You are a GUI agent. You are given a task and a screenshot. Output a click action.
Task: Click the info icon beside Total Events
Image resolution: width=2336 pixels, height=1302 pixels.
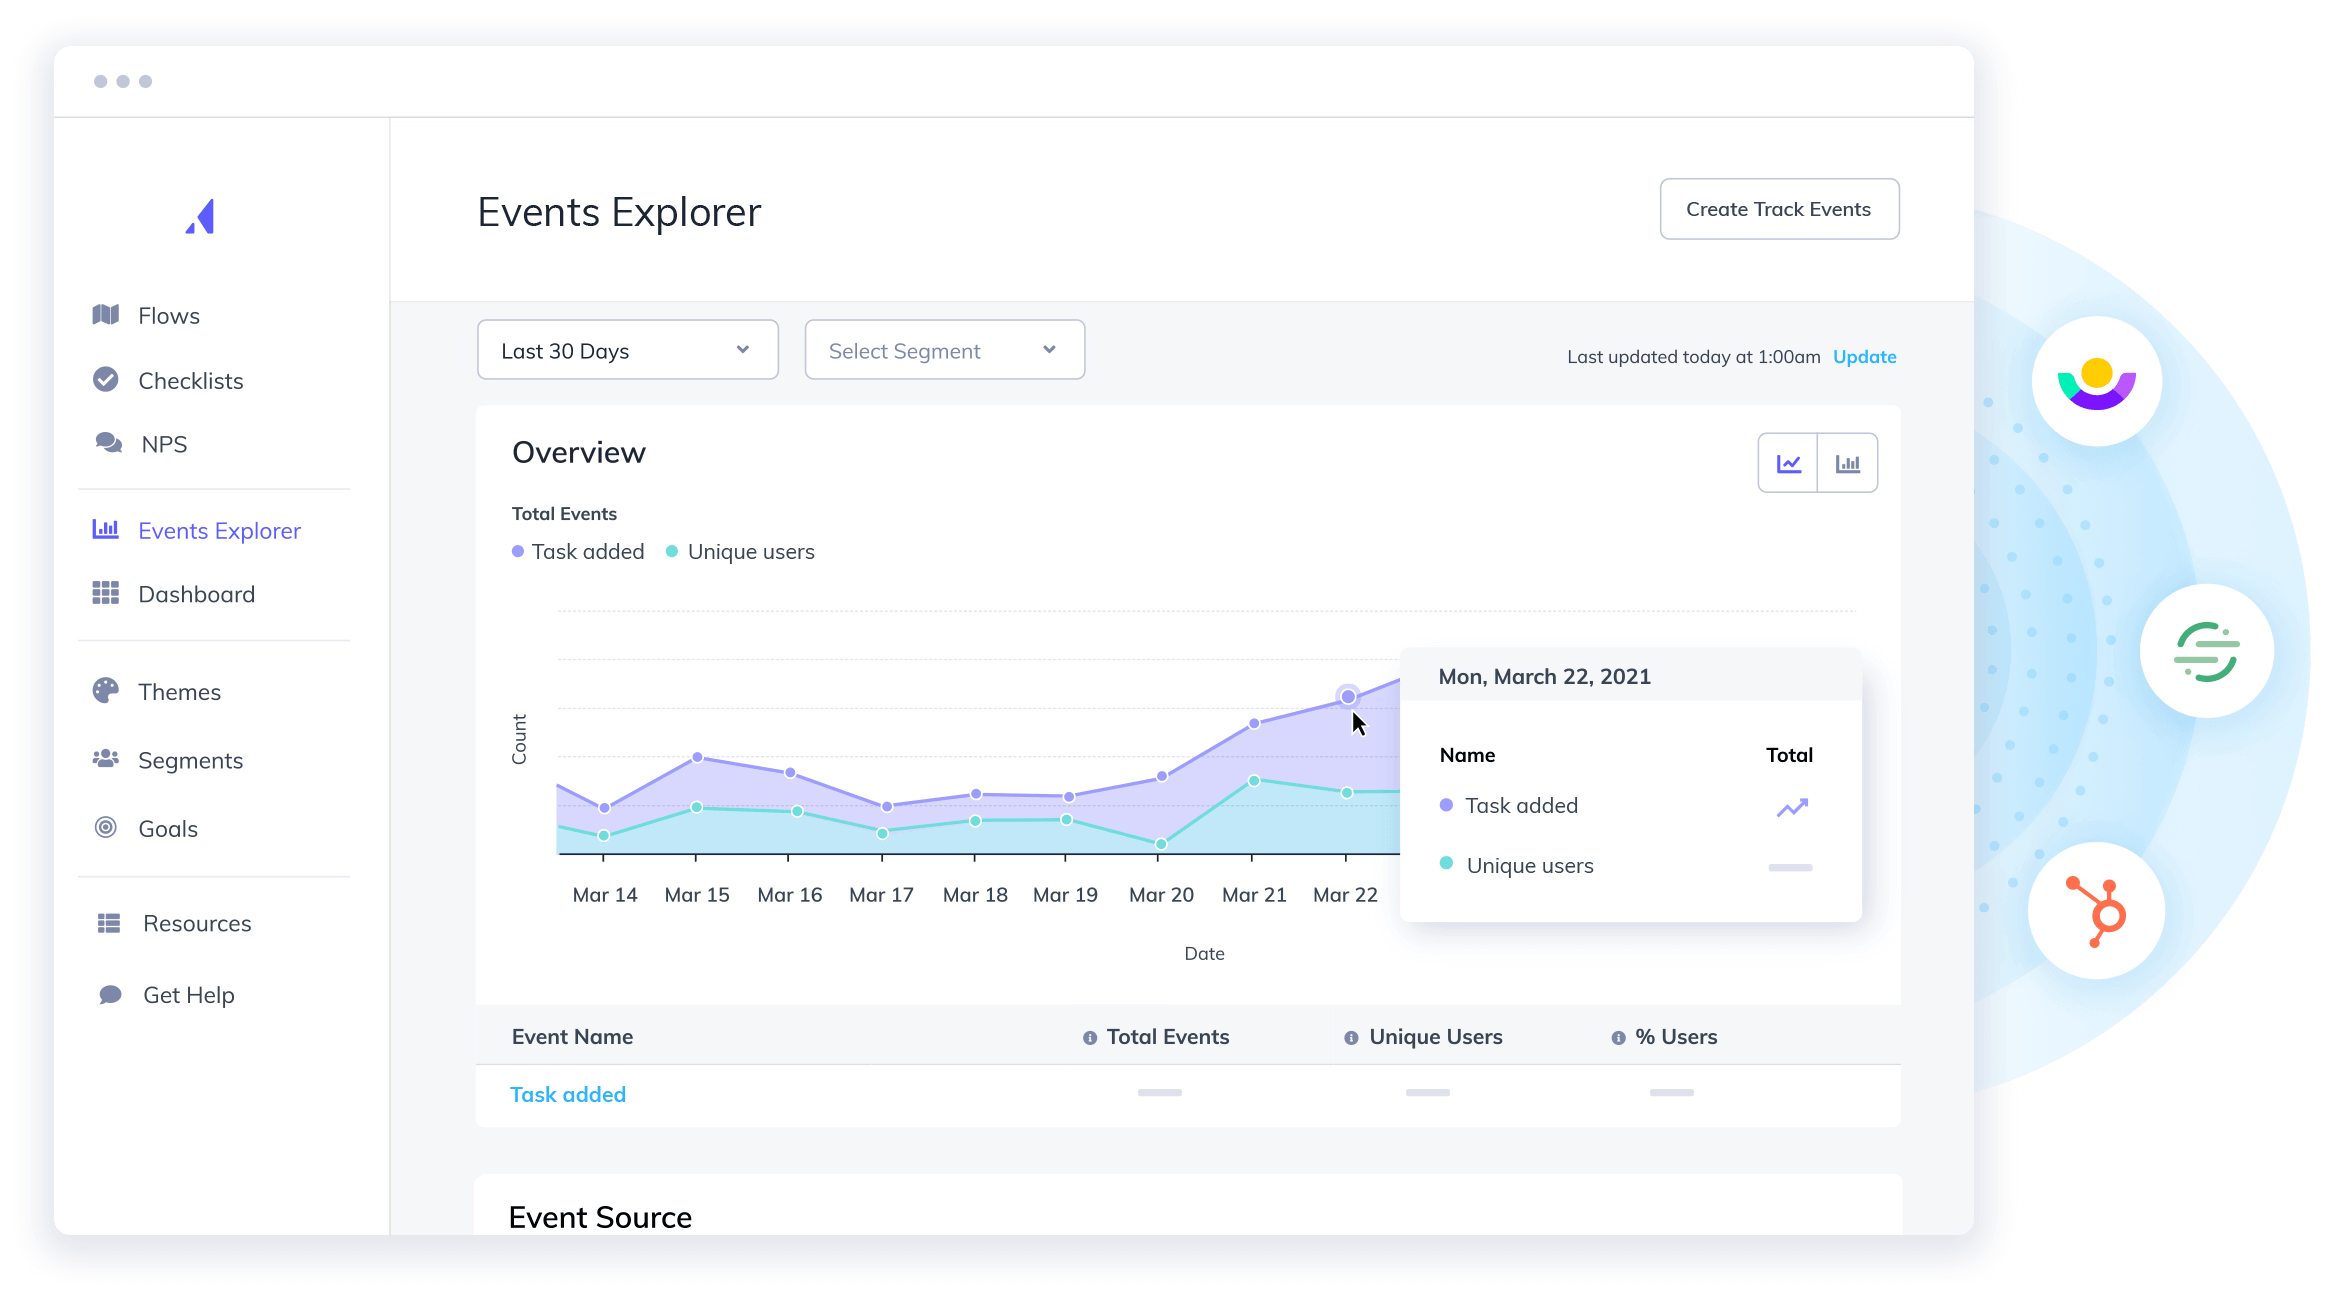1090,1038
